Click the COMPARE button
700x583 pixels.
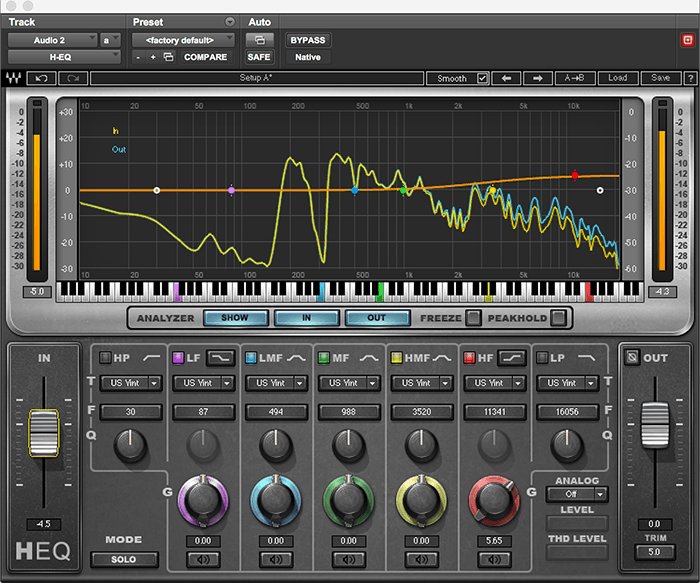[x=205, y=57]
